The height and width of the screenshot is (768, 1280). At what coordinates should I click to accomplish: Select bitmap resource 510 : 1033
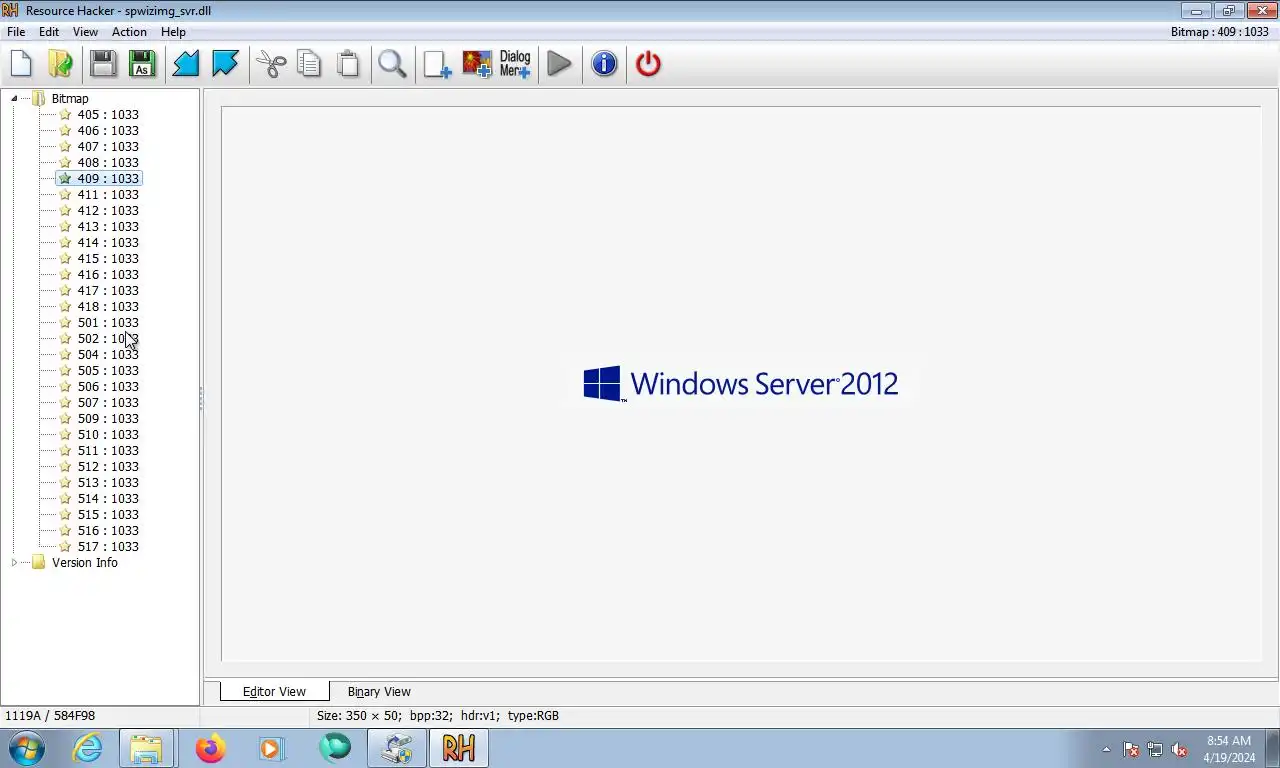pos(108,434)
